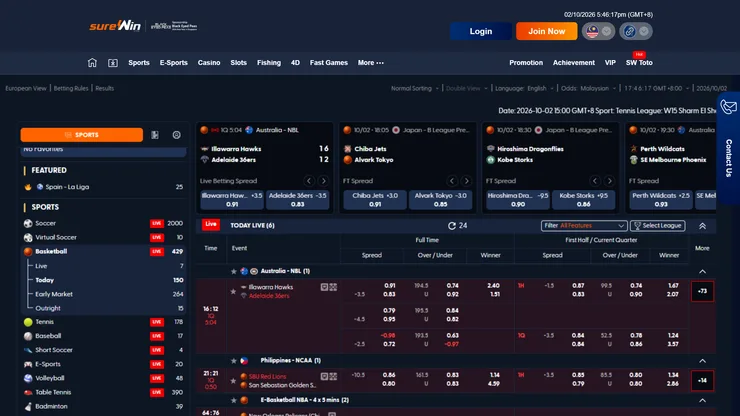Collapse all leagues with double chevron icon
This screenshot has height=416, width=740.
[702, 226]
